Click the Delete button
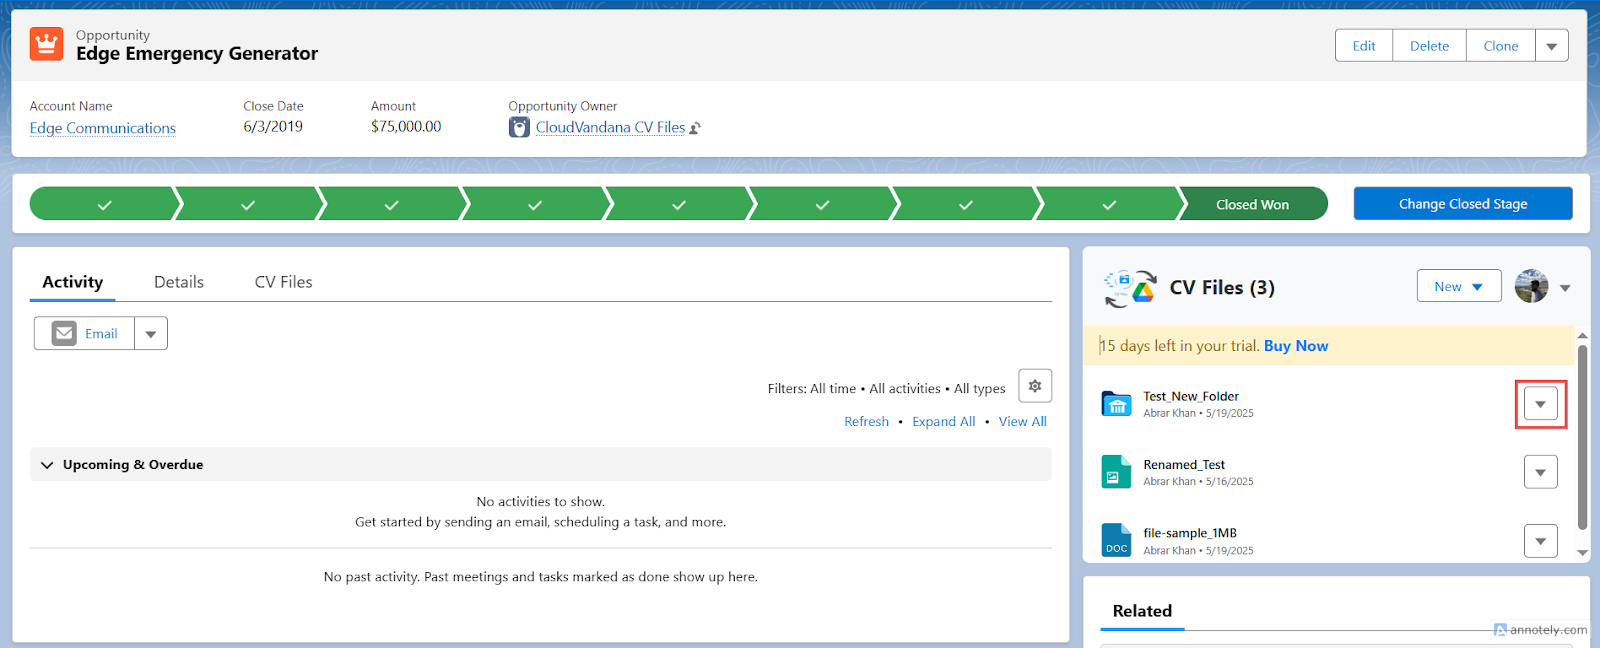1600x648 pixels. pyautogui.click(x=1430, y=46)
